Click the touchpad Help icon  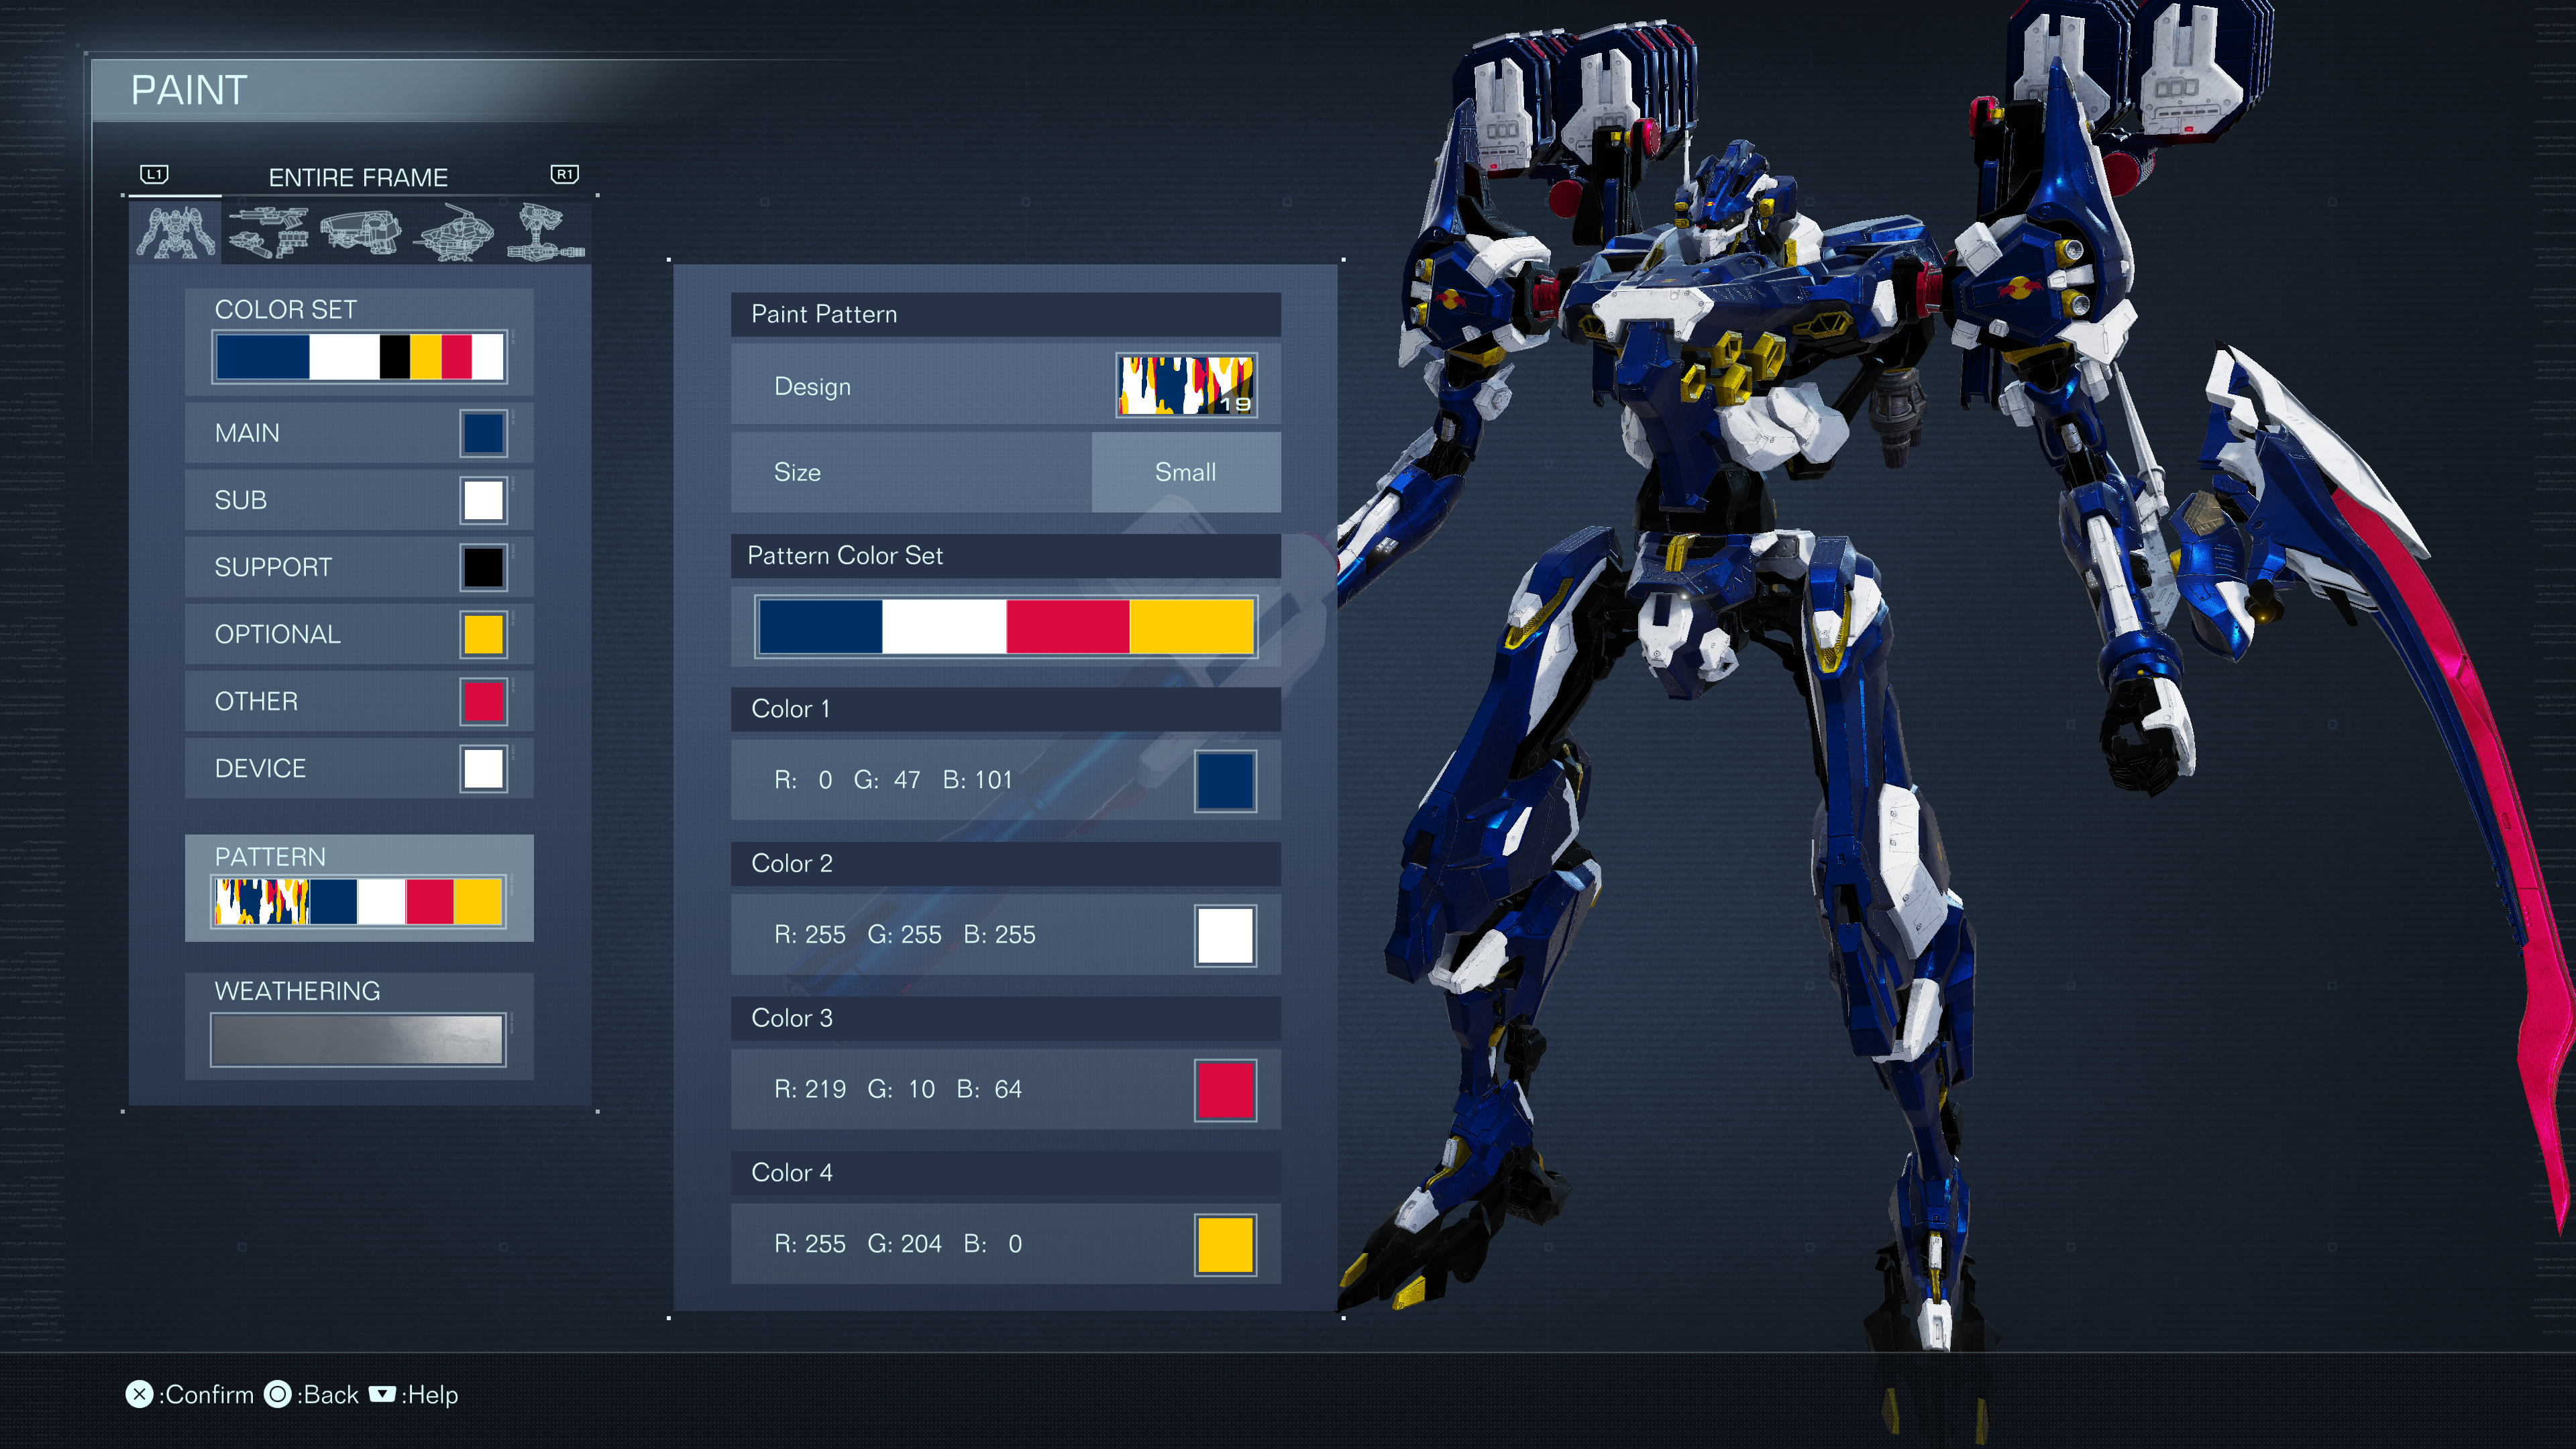coord(382,1394)
